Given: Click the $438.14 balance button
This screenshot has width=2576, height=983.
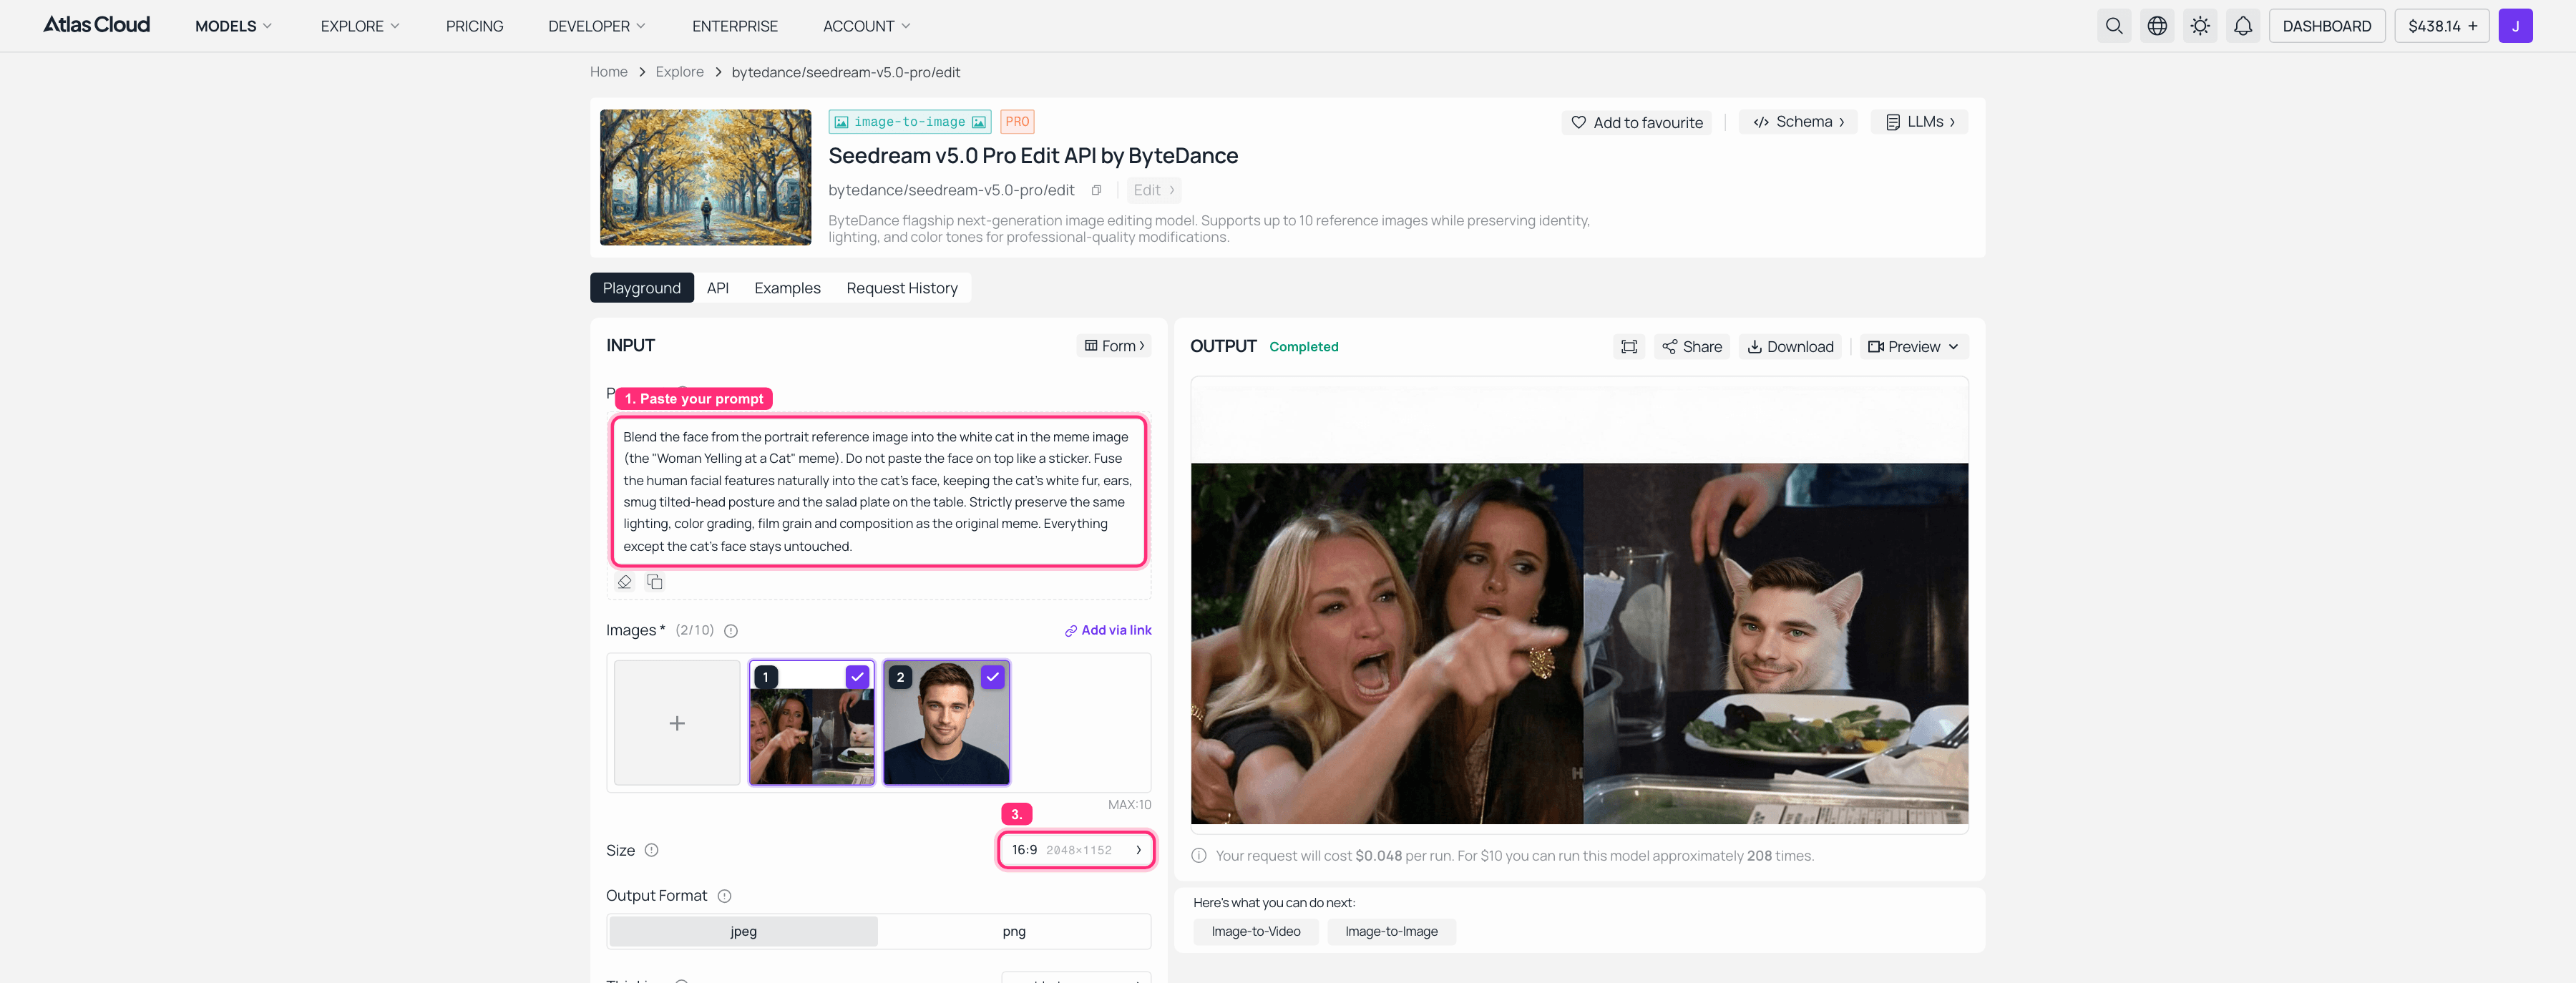Looking at the screenshot, I should (x=2441, y=26).
